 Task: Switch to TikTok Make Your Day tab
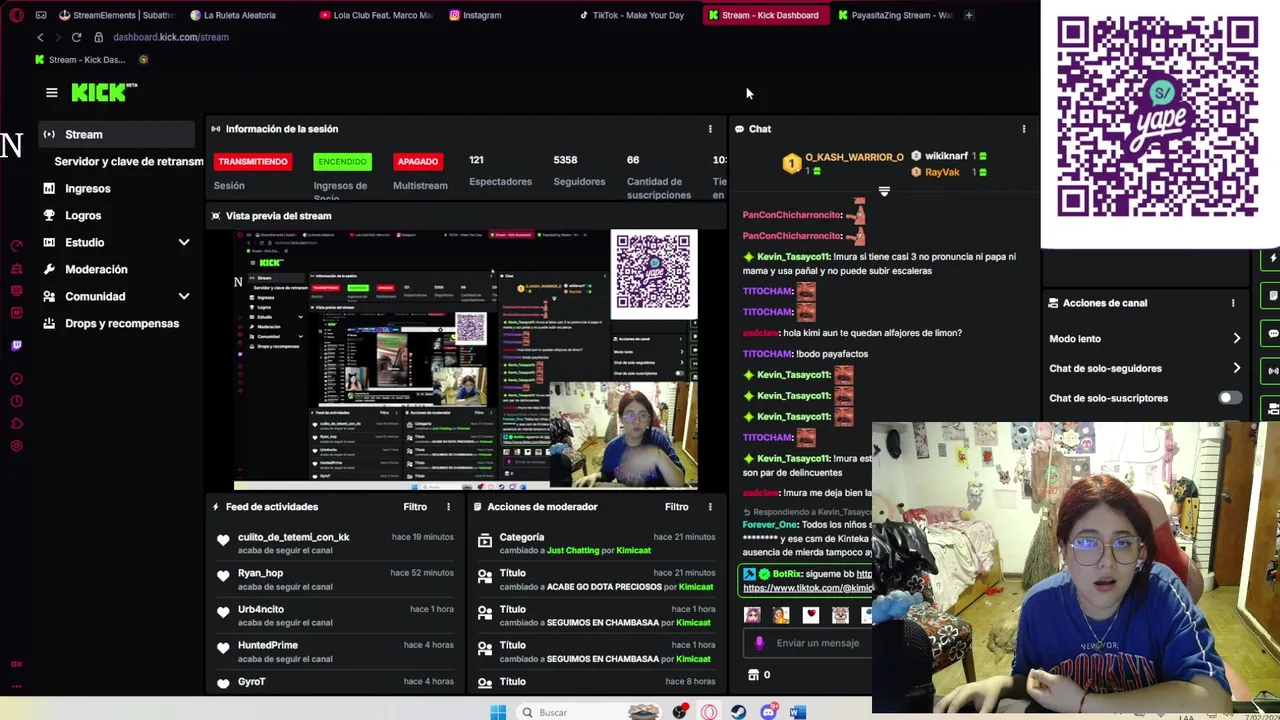[x=630, y=15]
